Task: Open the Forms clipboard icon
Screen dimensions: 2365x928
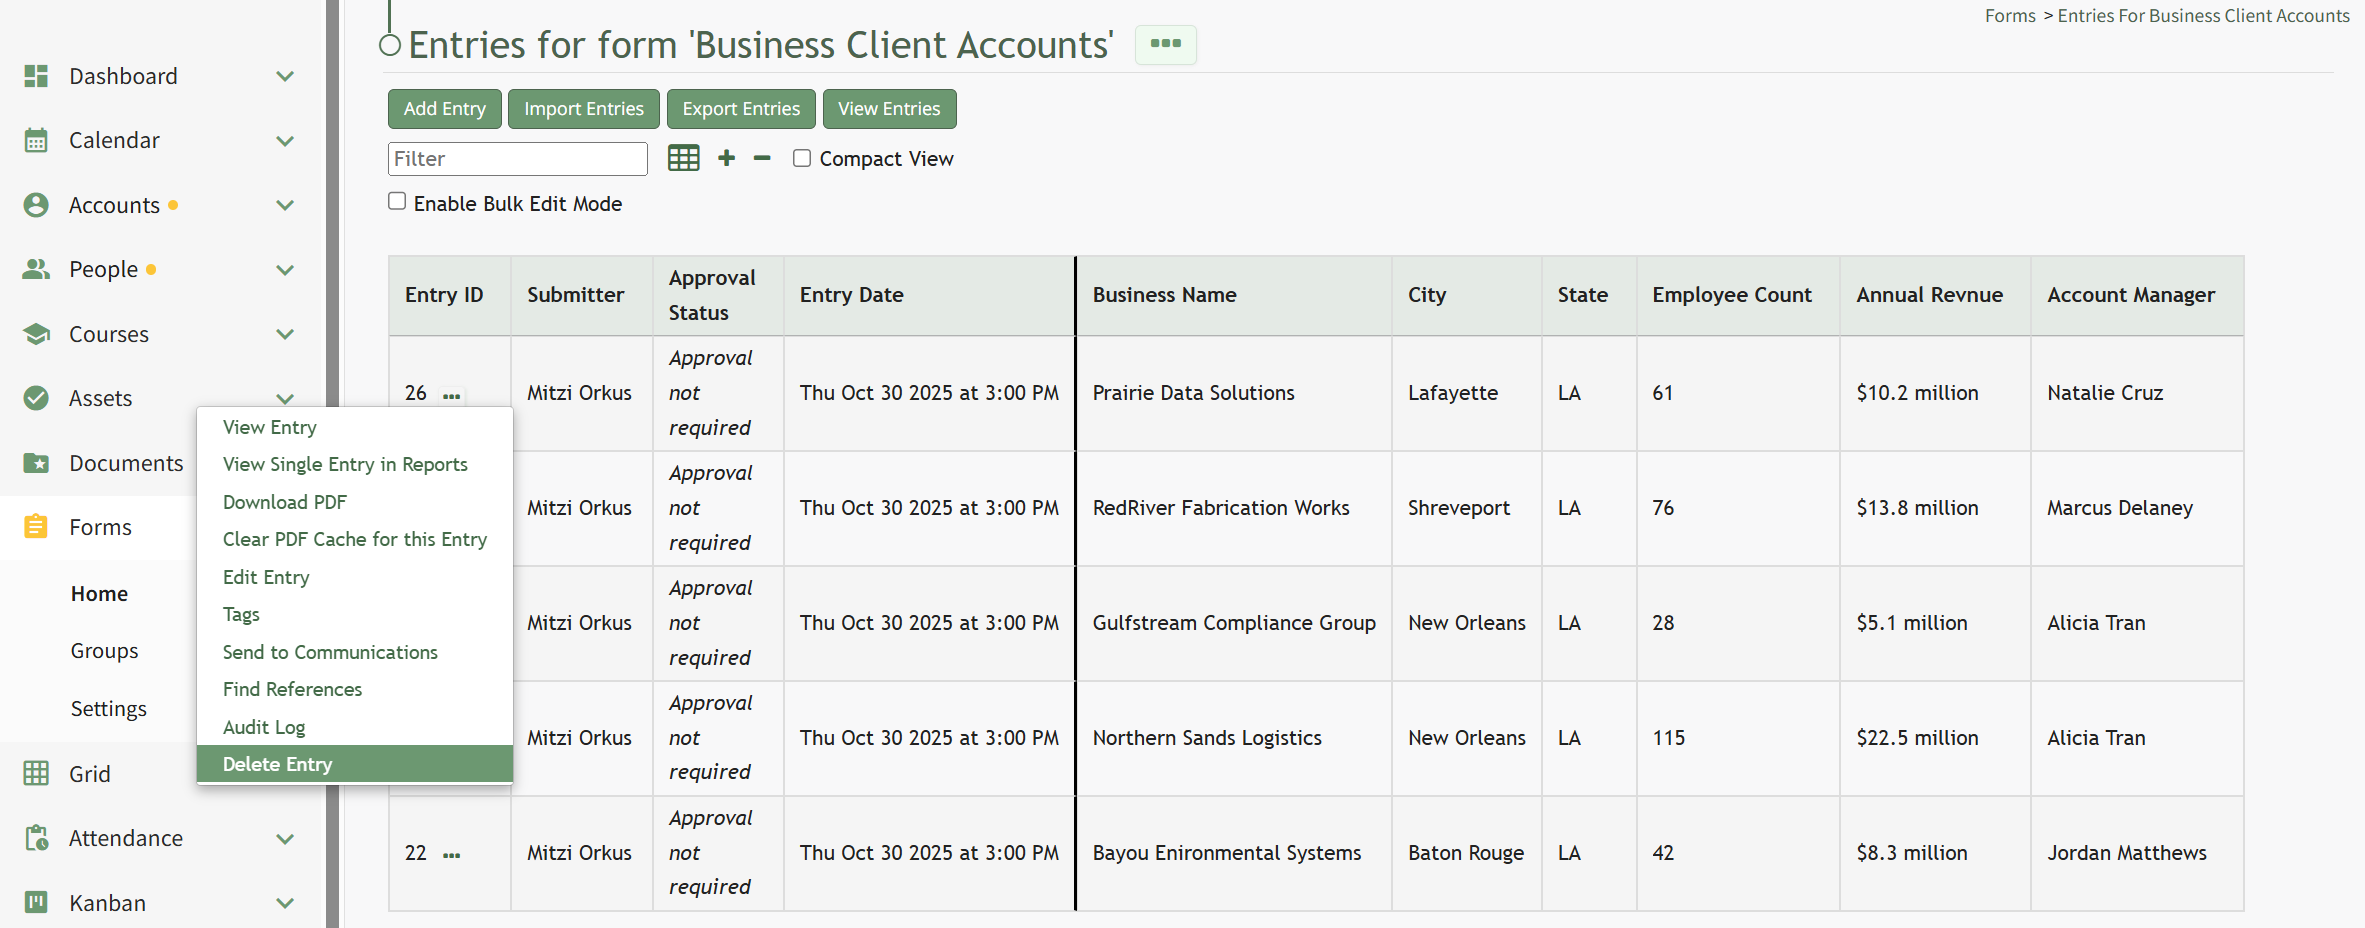Action: coord(36,527)
